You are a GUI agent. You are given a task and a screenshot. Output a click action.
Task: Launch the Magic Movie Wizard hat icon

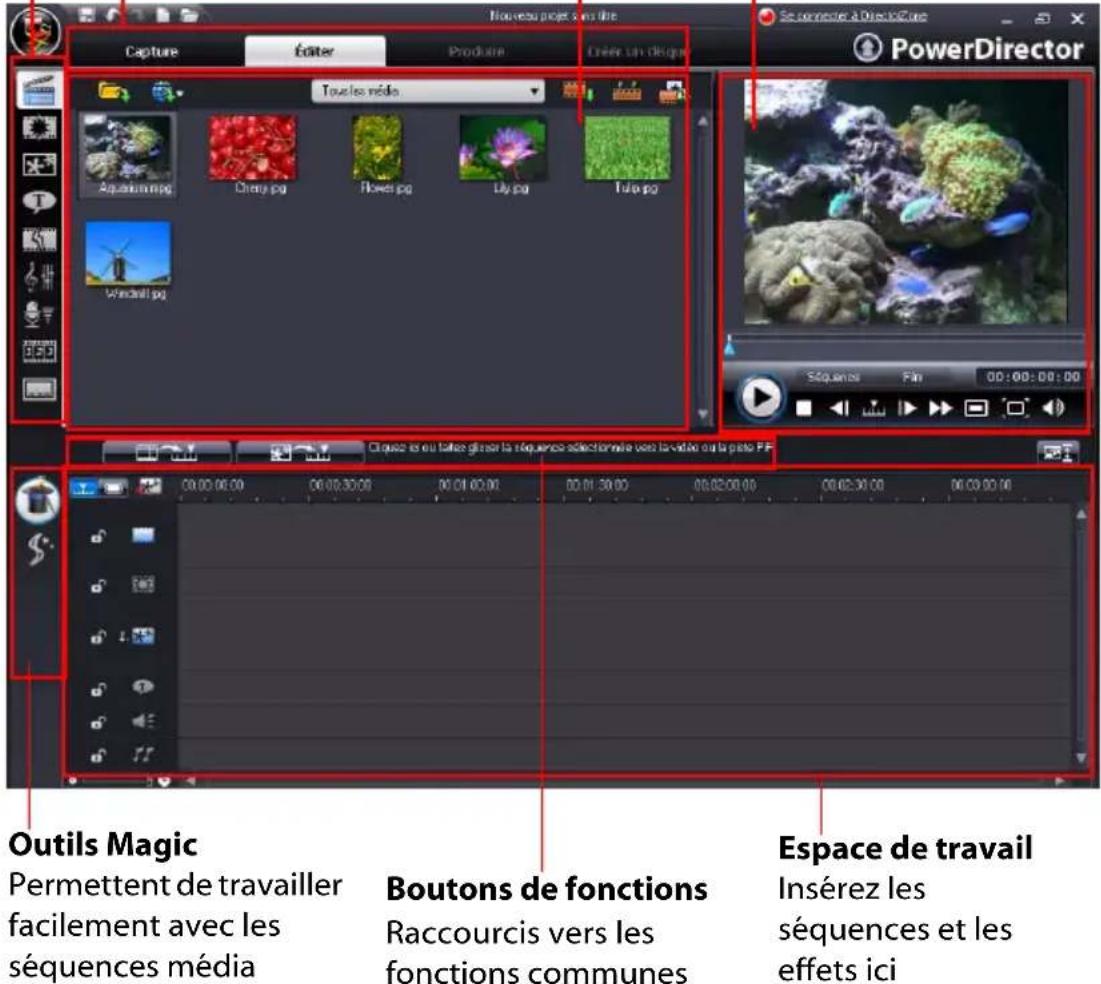(x=37, y=499)
